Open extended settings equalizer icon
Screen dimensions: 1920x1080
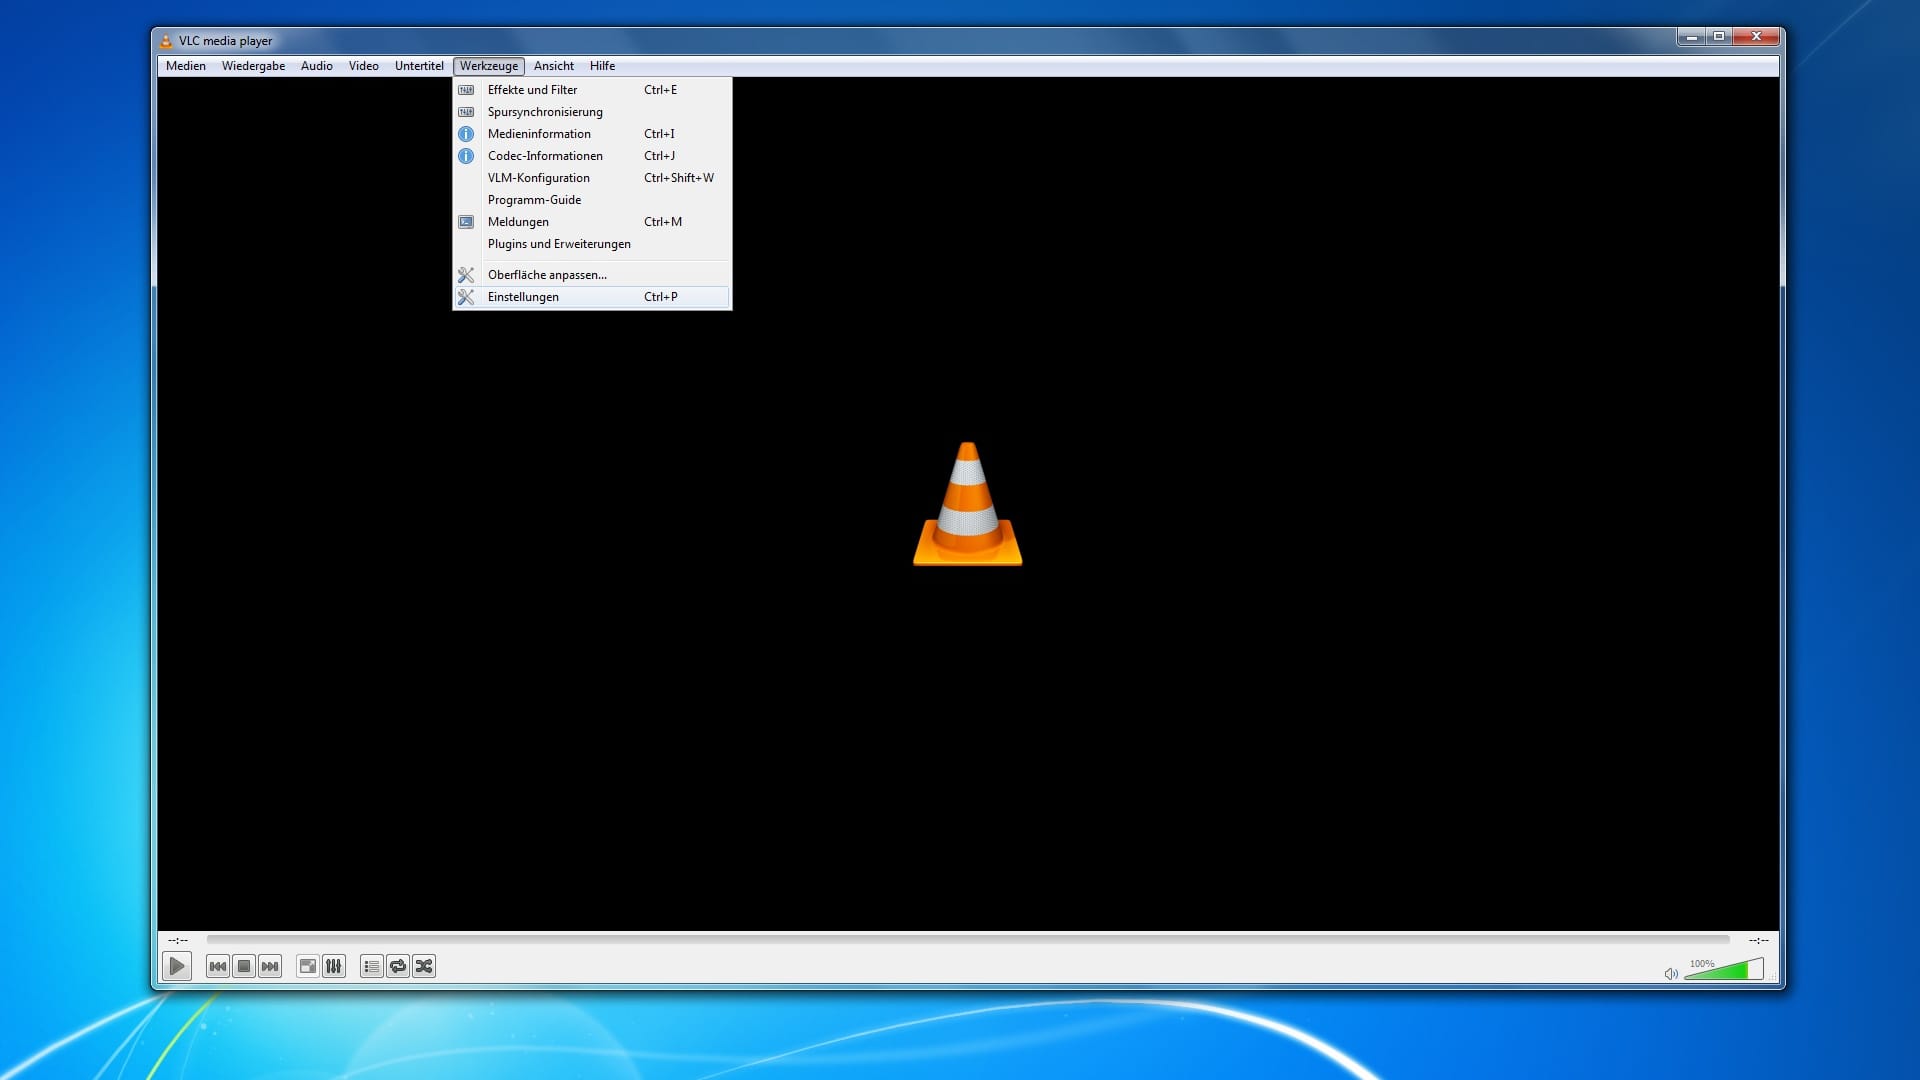click(334, 966)
